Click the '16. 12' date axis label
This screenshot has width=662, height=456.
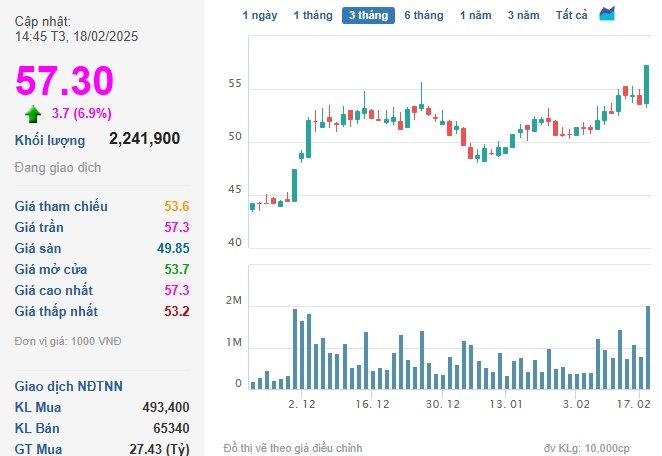[x=372, y=404]
